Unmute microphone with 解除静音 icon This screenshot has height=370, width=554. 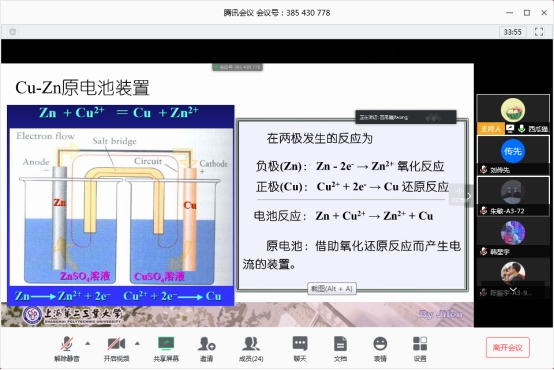(66, 348)
